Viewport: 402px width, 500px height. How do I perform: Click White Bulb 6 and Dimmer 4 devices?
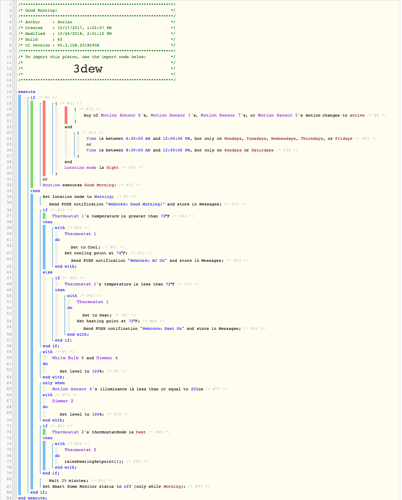click(x=85, y=358)
